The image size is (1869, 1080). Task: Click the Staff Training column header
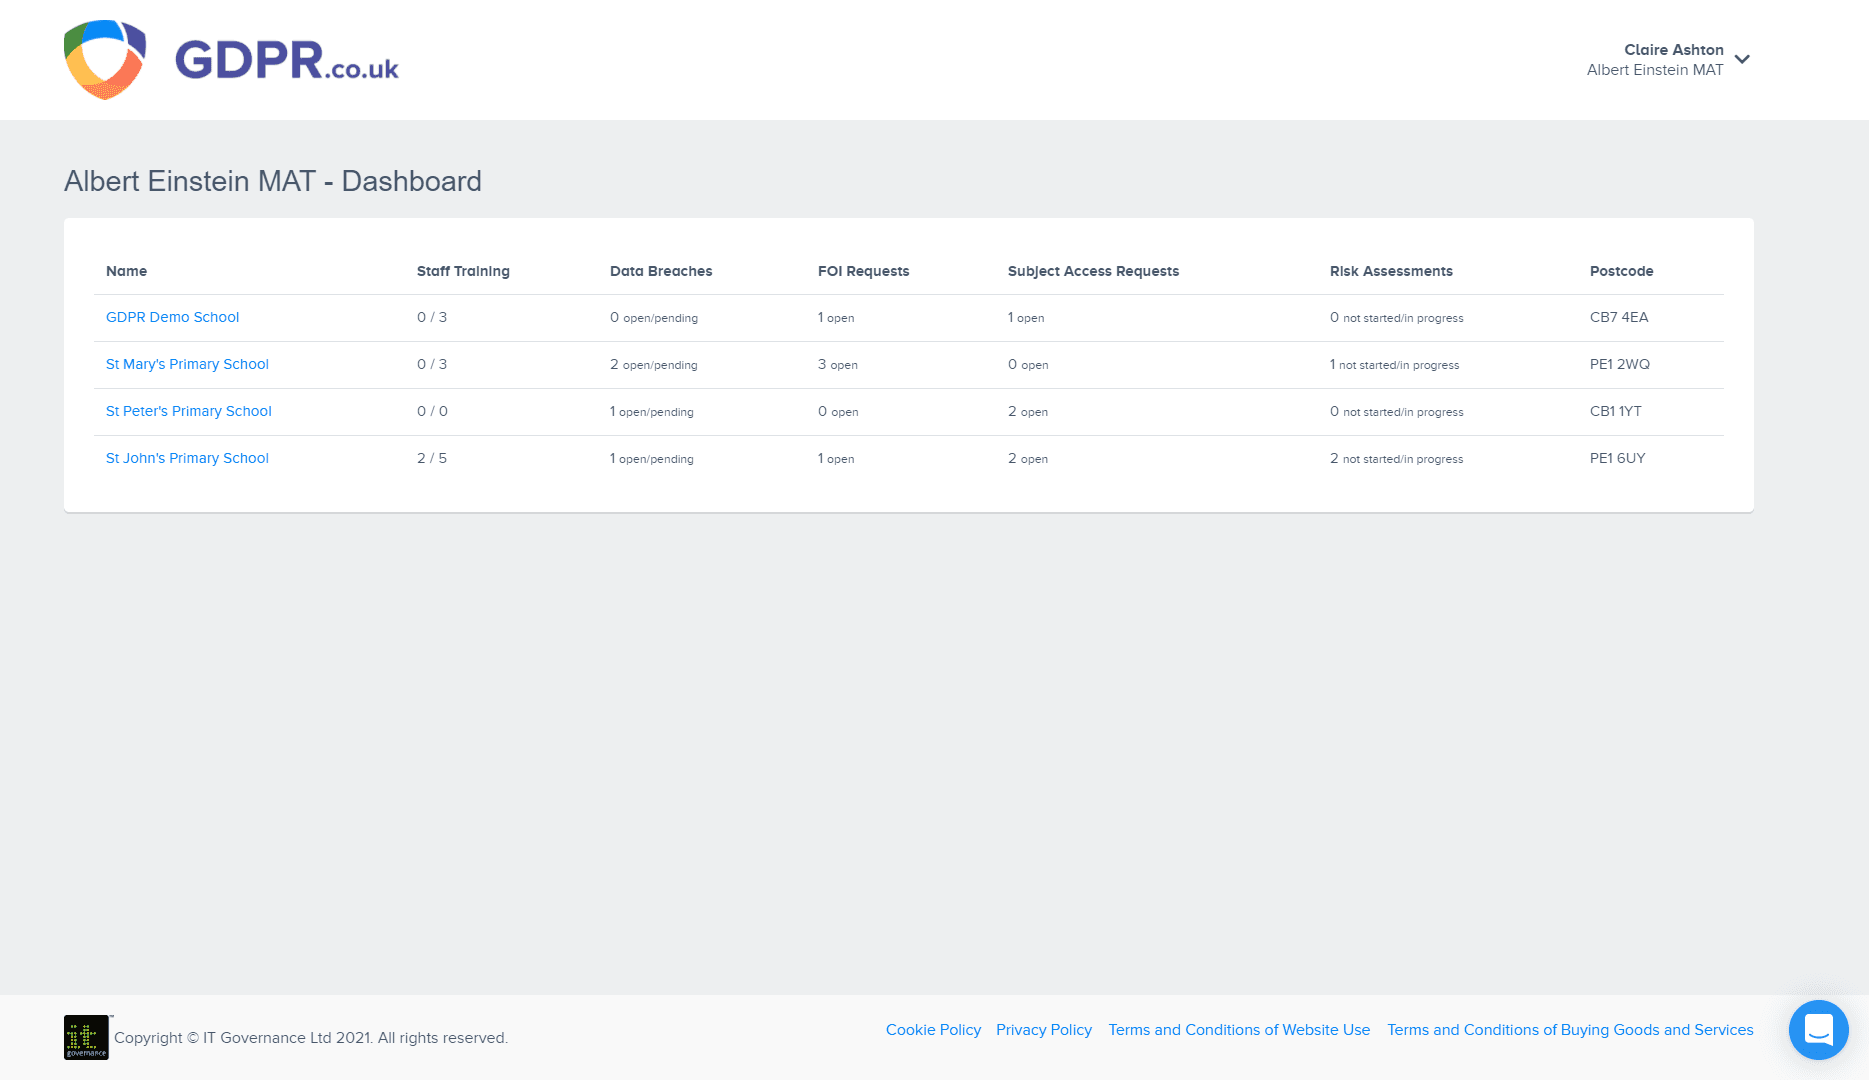[463, 271]
